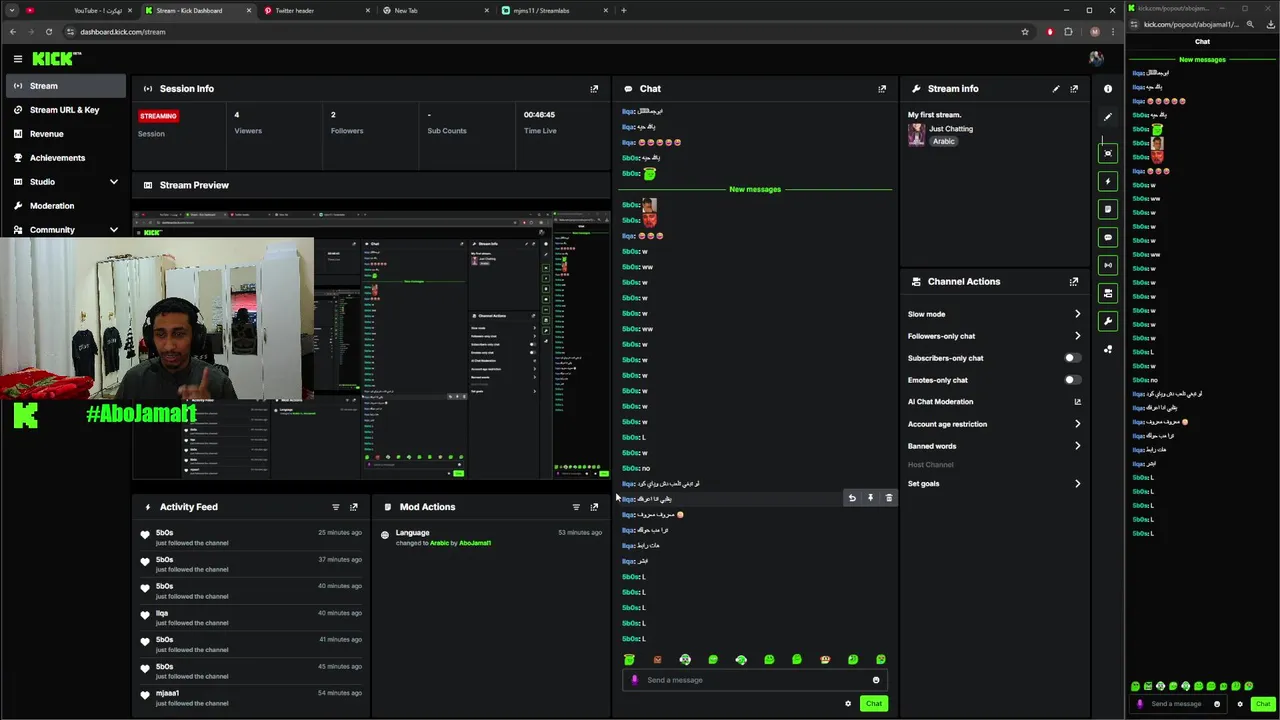Pop out the Stream info panel

(1074, 89)
